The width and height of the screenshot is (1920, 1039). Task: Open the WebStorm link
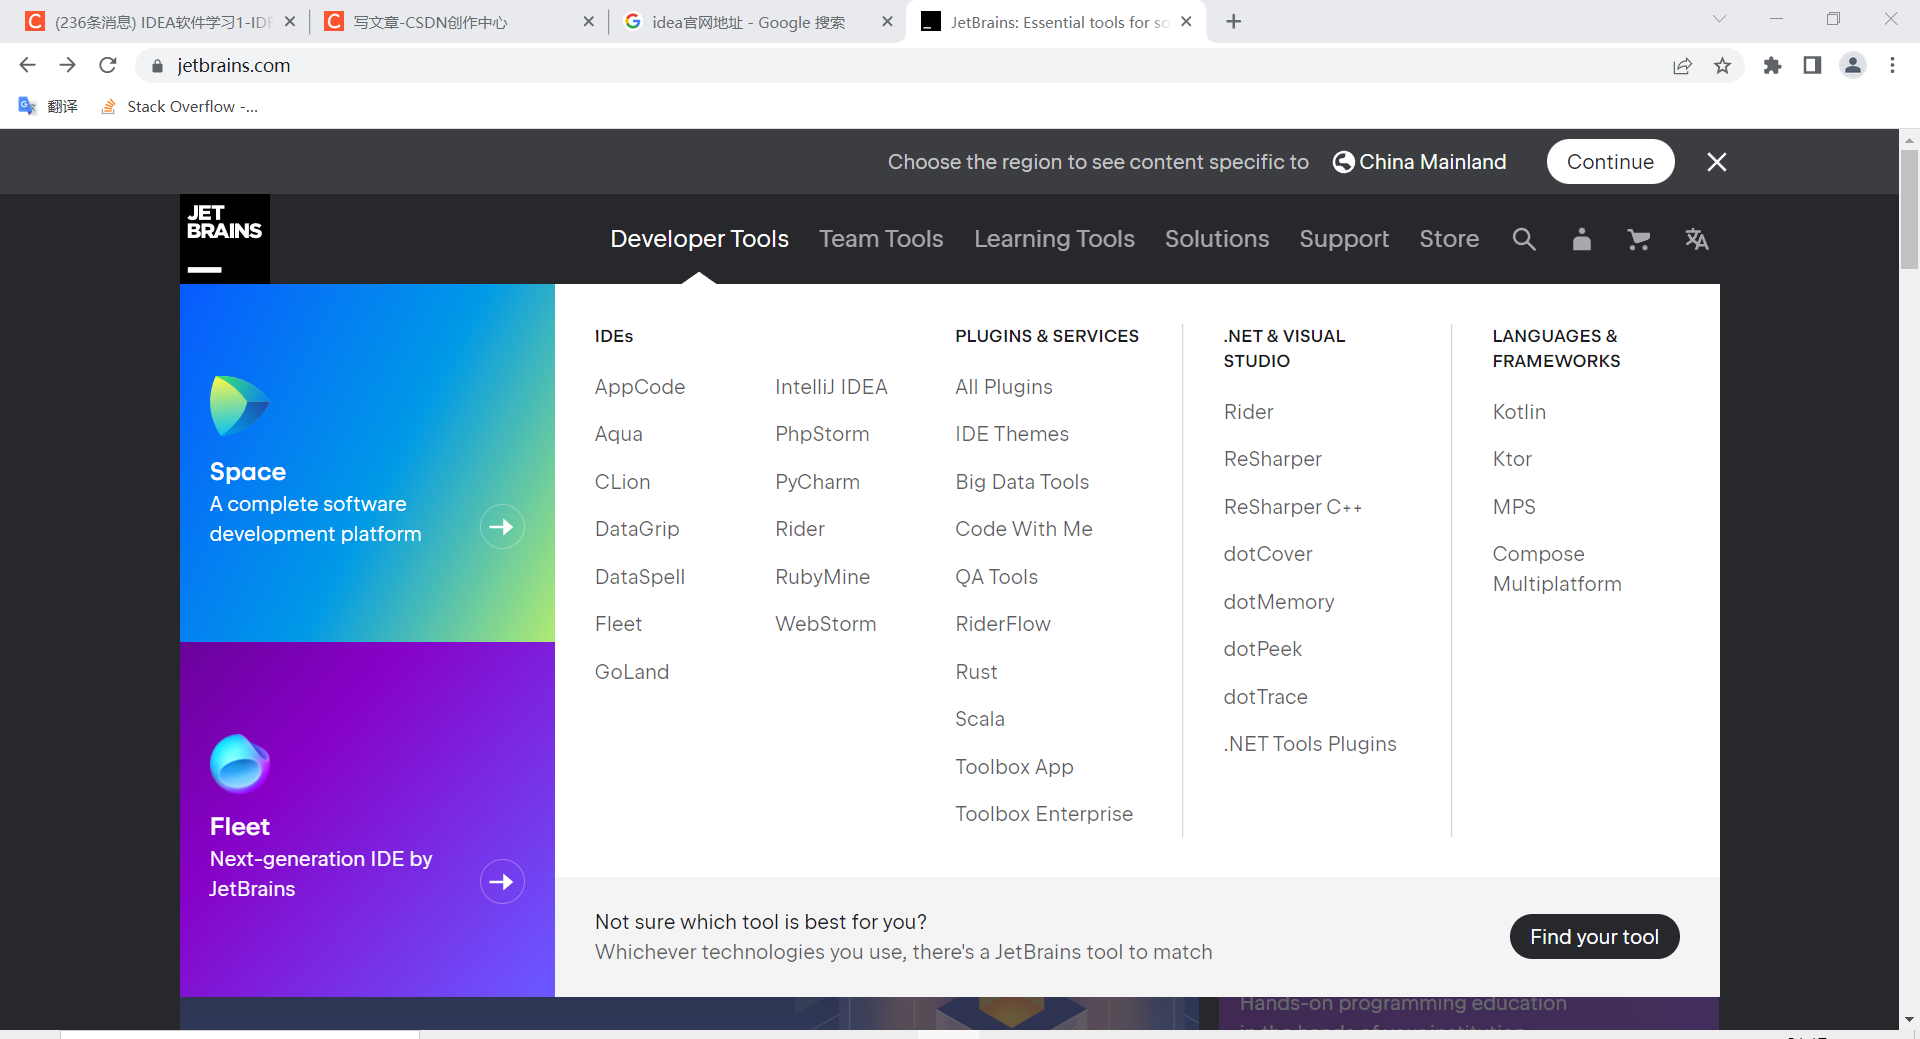(x=825, y=624)
